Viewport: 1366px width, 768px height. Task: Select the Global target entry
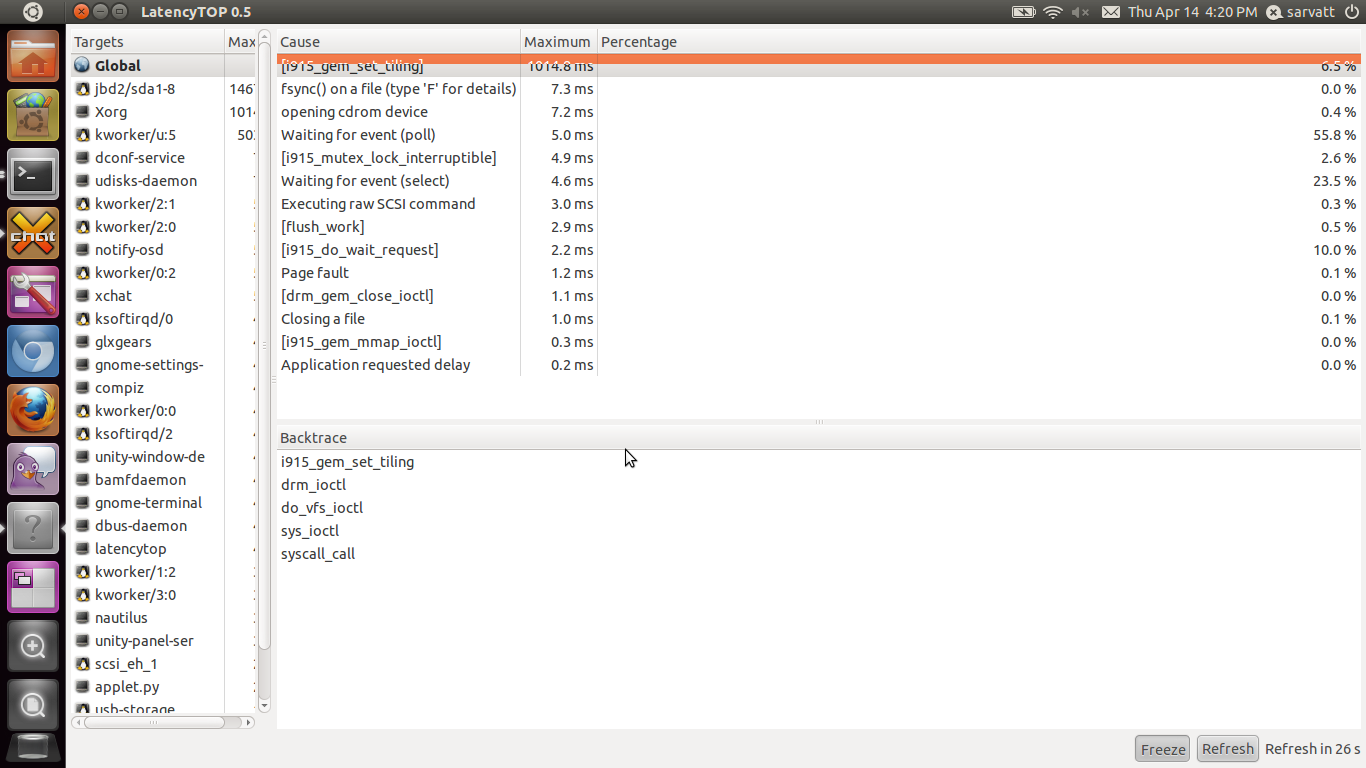(118, 66)
